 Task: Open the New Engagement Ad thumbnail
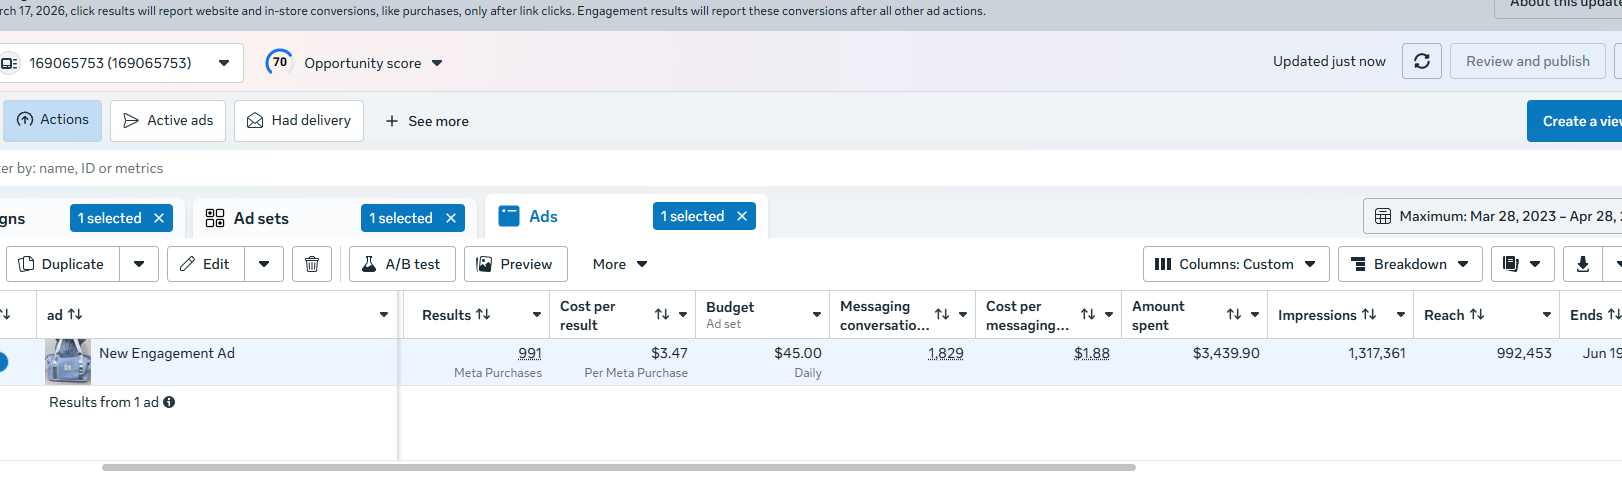(68, 361)
